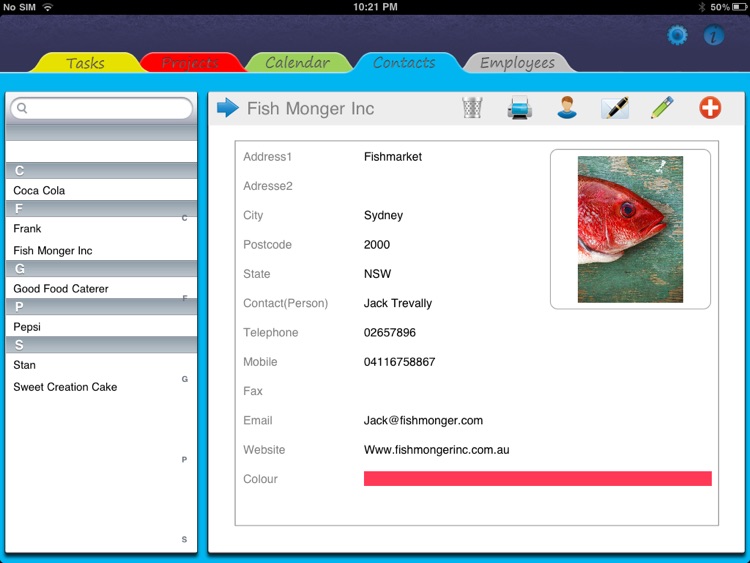Image resolution: width=750 pixels, height=563 pixels.
Task: Add new contact with red plus
Action: [710, 108]
